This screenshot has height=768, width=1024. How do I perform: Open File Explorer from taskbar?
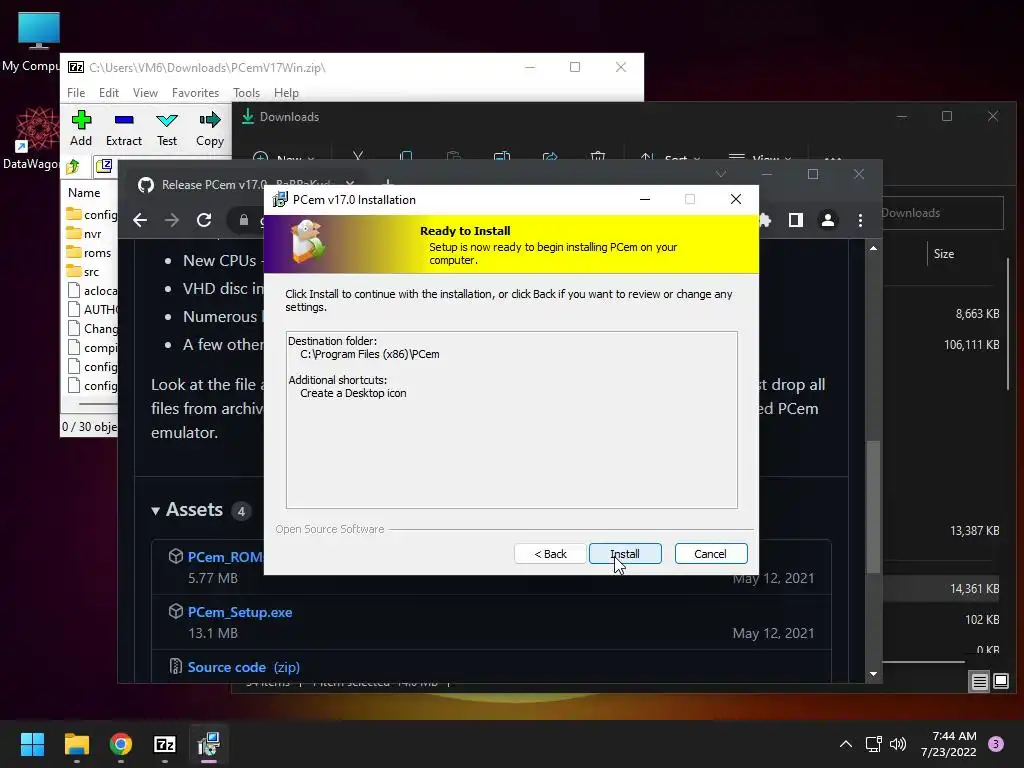coord(76,744)
